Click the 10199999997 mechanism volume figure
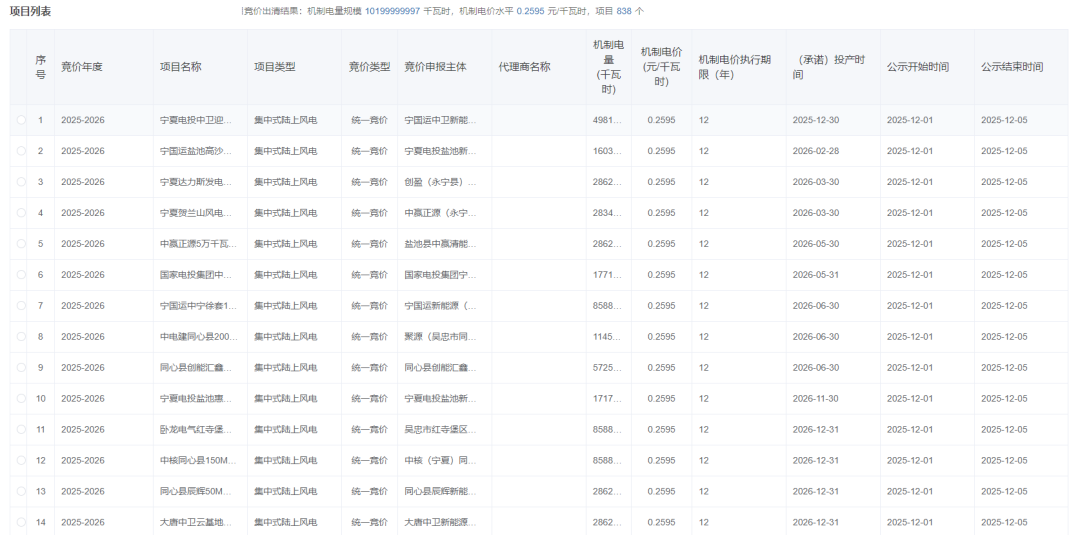The image size is (1080, 535). [392, 10]
